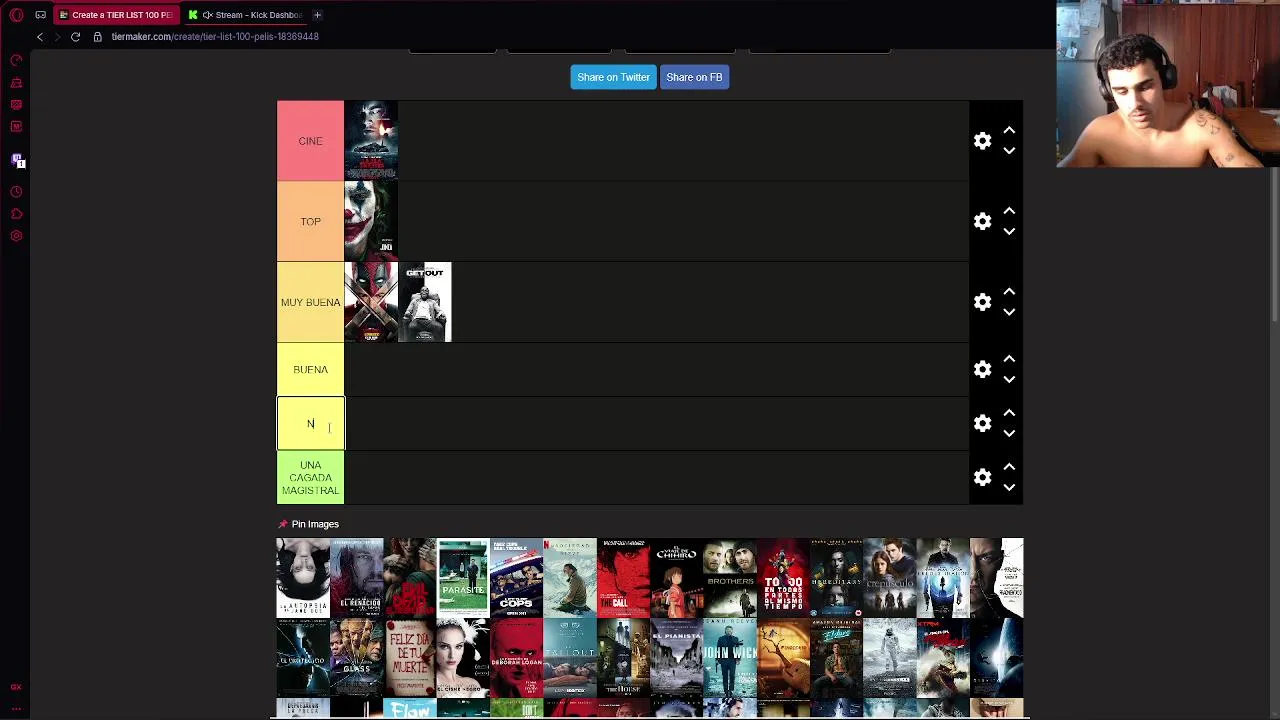1280x720 pixels.
Task: Open settings gear for the N tier row
Action: click(982, 424)
